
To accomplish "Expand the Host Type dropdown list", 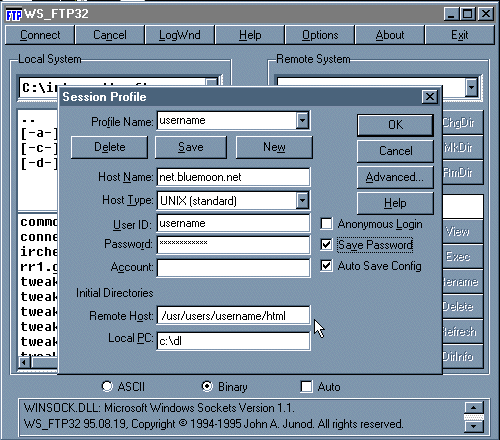I will click(x=302, y=201).
